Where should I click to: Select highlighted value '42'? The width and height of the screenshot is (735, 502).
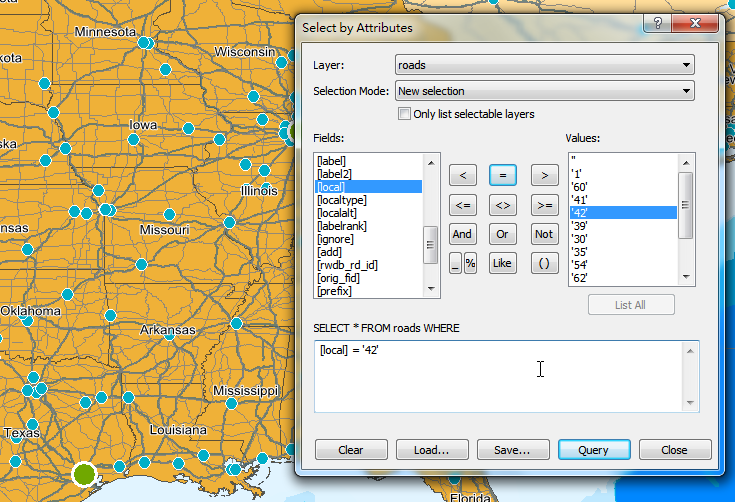pos(623,213)
